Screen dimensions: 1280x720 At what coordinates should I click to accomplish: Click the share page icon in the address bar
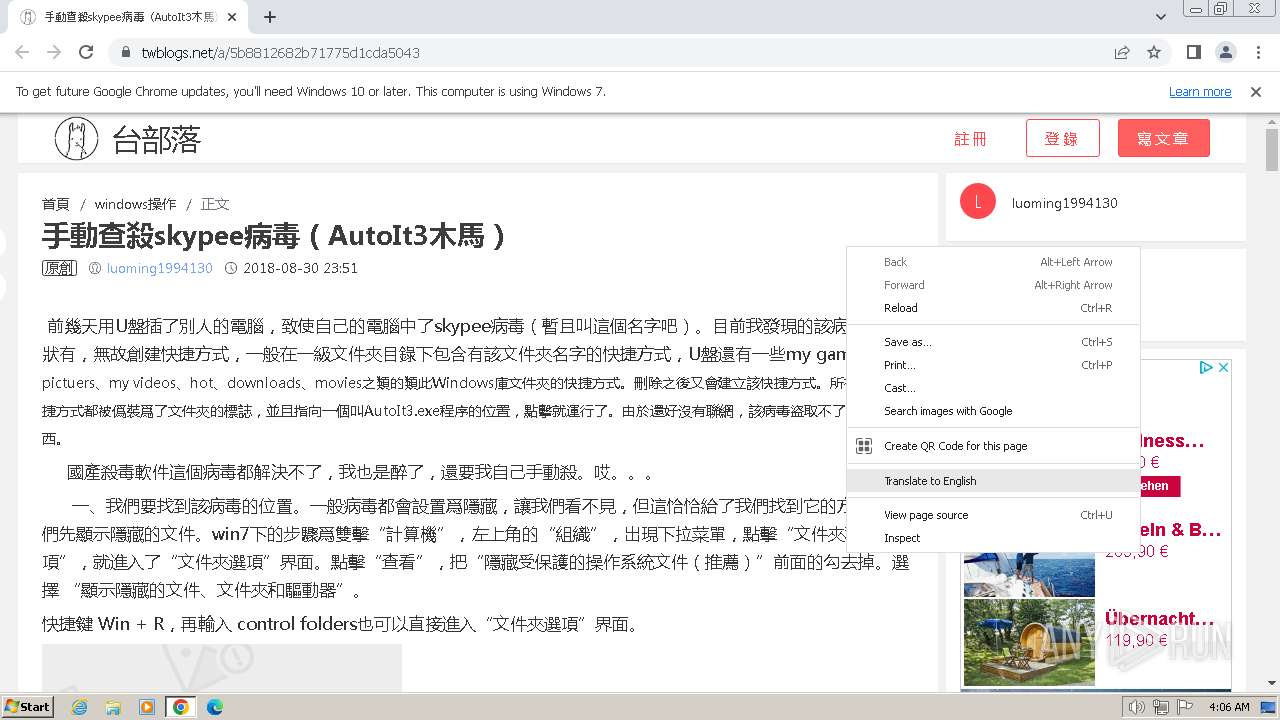click(1122, 52)
